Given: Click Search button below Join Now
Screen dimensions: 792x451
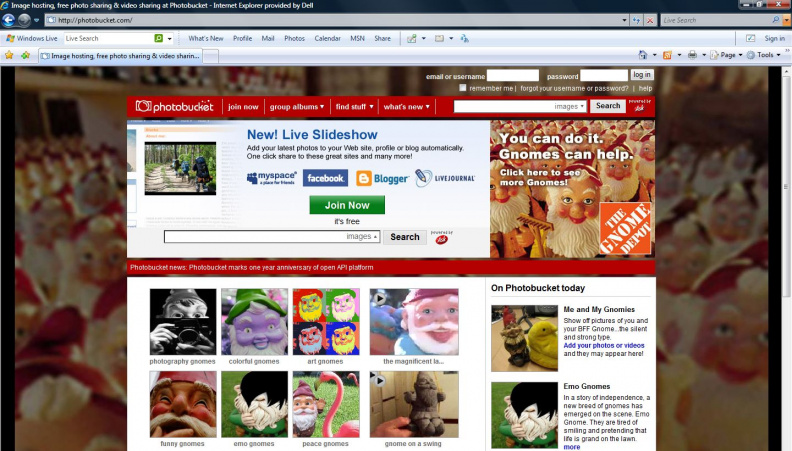Looking at the screenshot, I should tap(405, 237).
